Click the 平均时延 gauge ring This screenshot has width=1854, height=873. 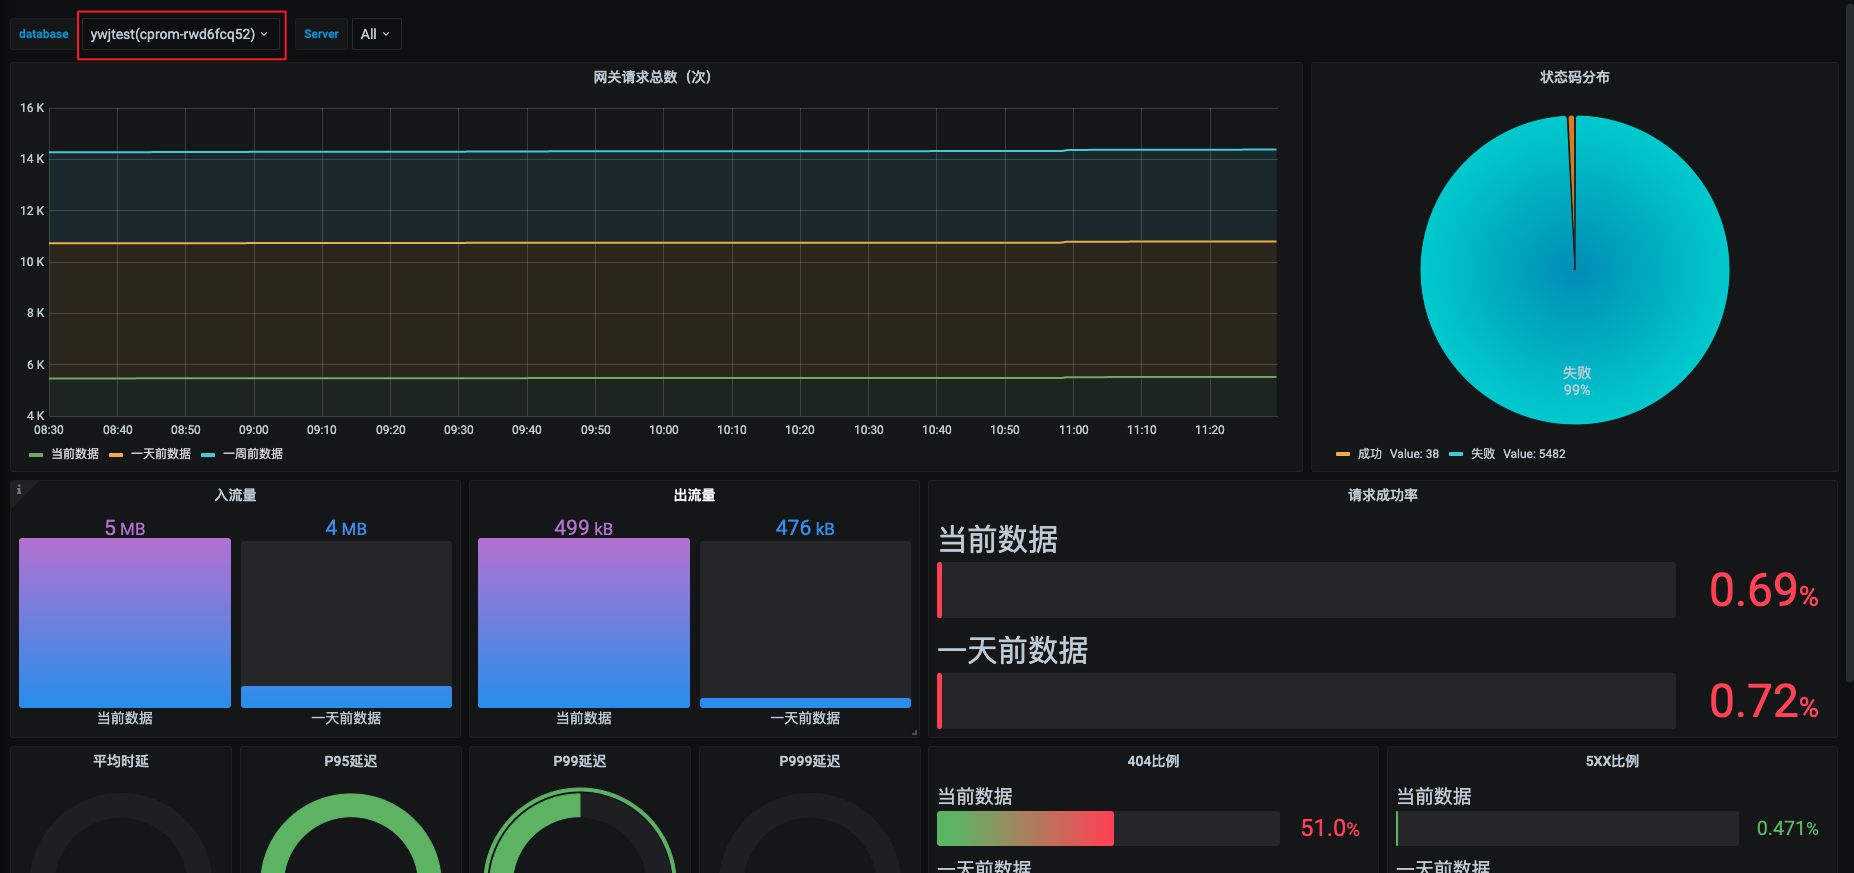point(121,806)
